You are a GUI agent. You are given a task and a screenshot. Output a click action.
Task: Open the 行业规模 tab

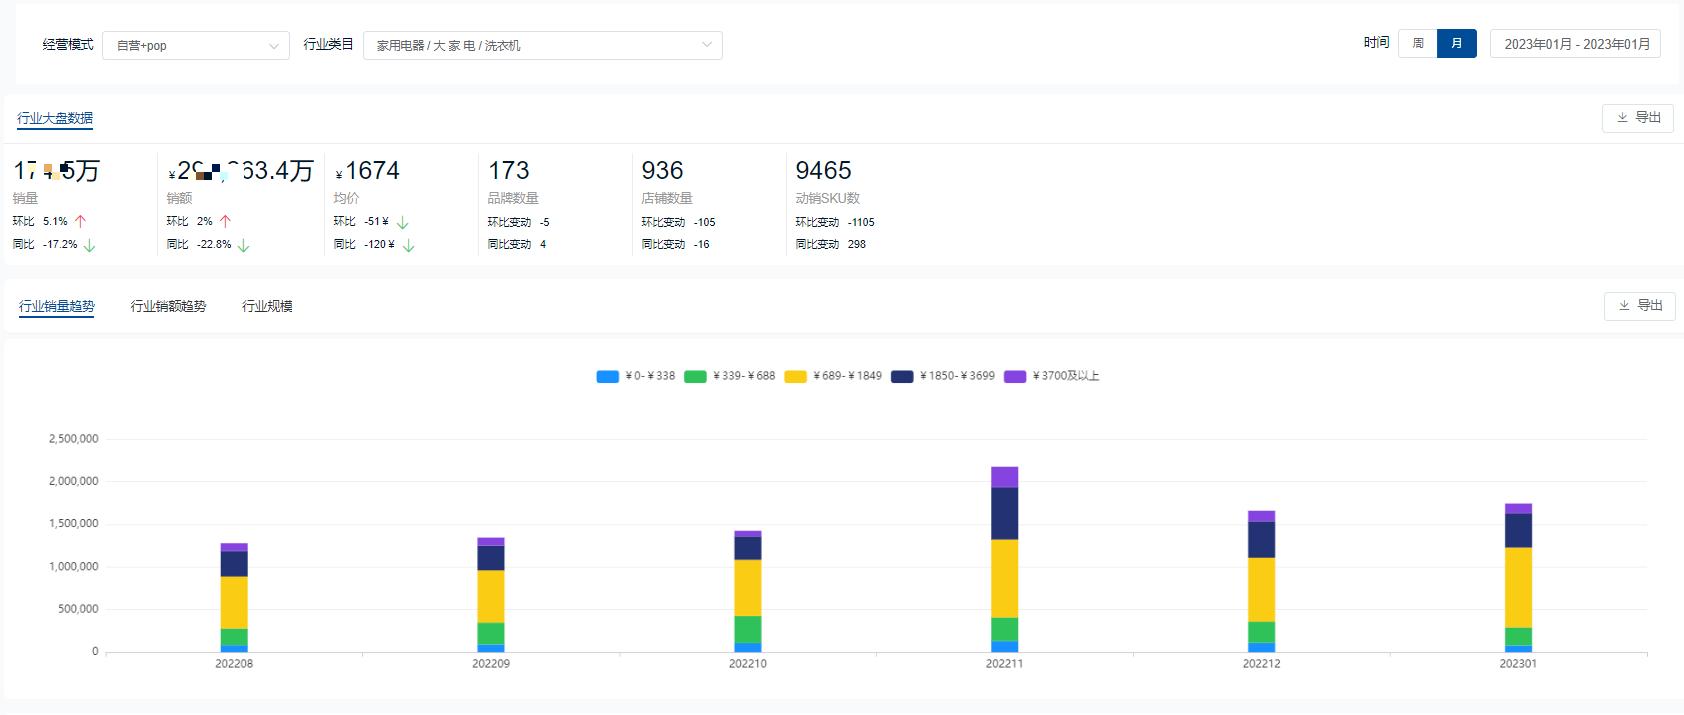pos(267,306)
